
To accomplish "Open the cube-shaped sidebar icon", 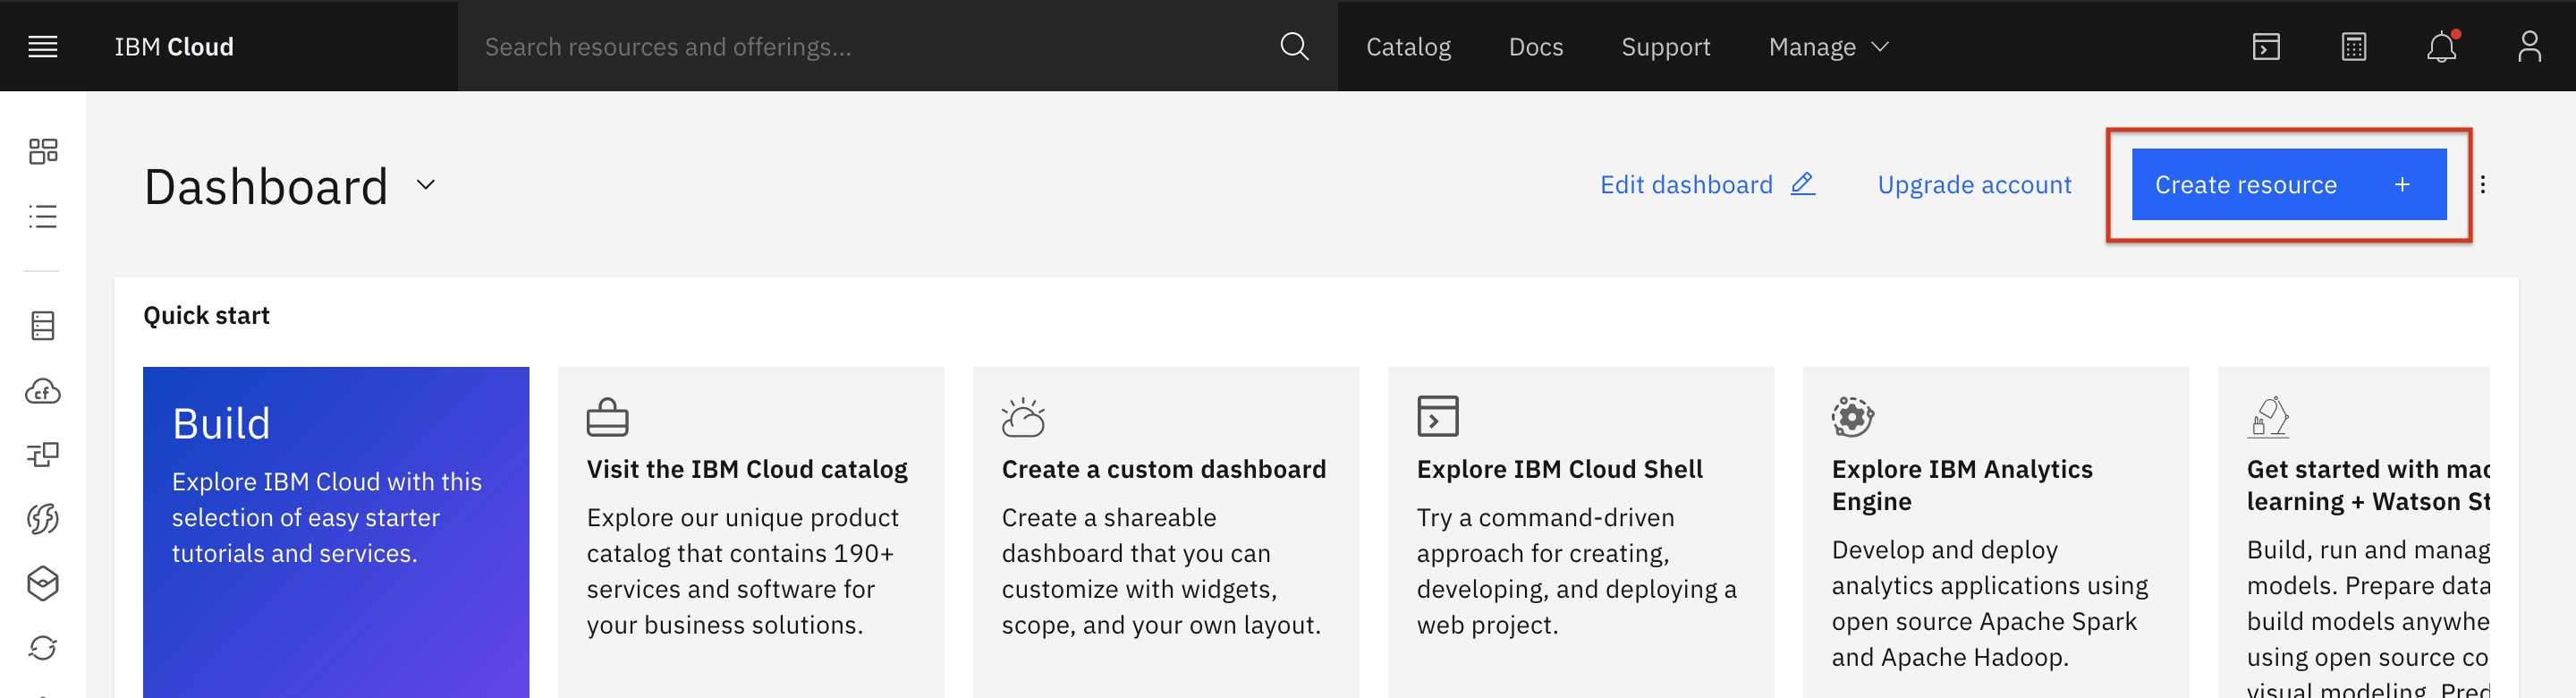I will [x=43, y=583].
